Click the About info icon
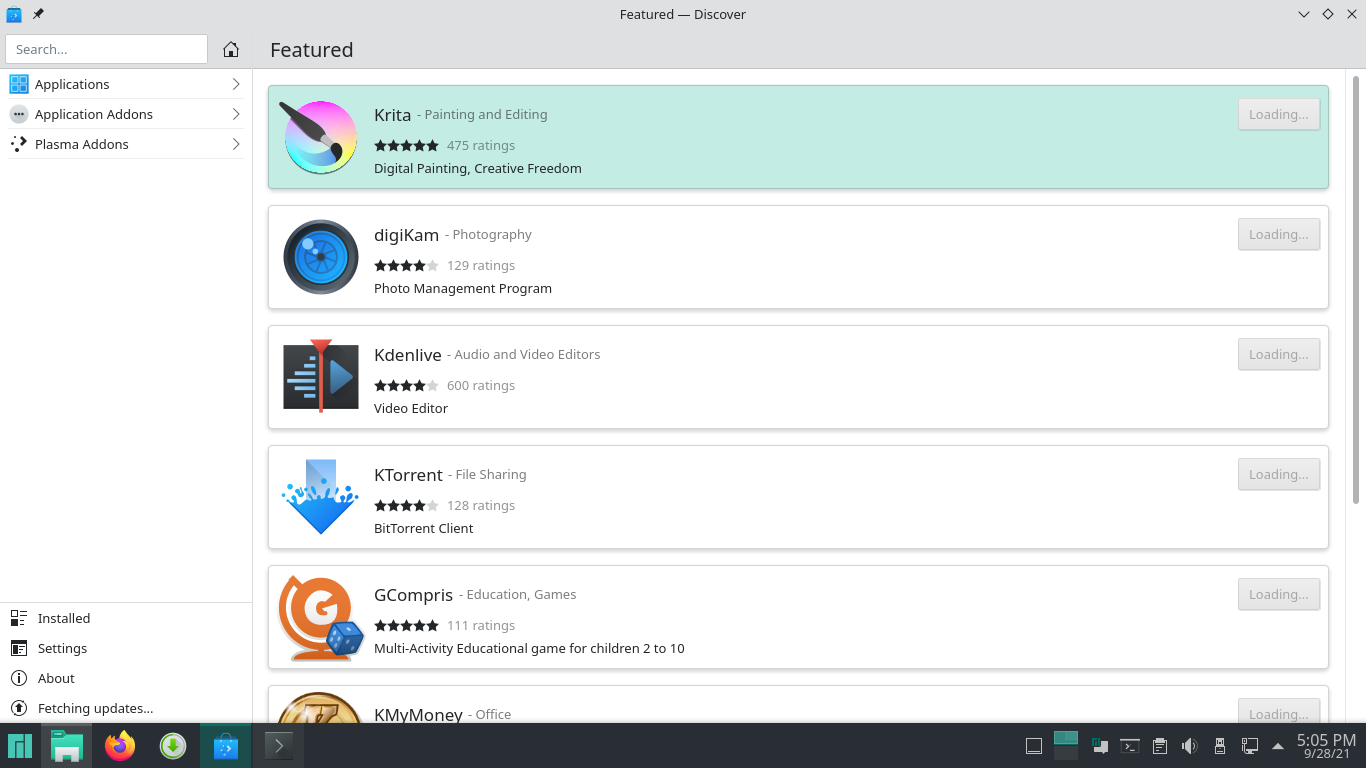This screenshot has height=768, width=1366. pos(19,678)
